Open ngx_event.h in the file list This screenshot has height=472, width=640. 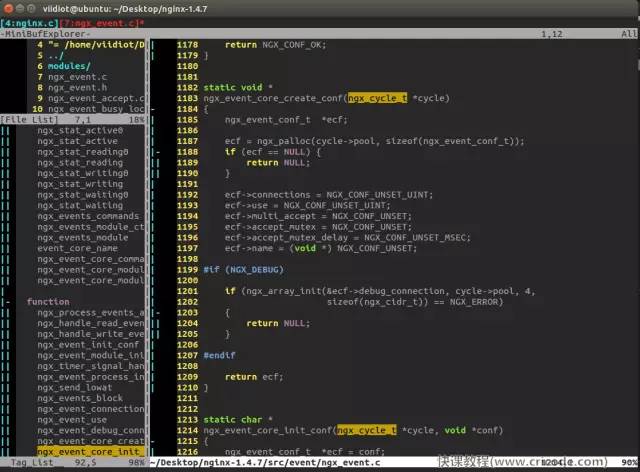point(78,88)
